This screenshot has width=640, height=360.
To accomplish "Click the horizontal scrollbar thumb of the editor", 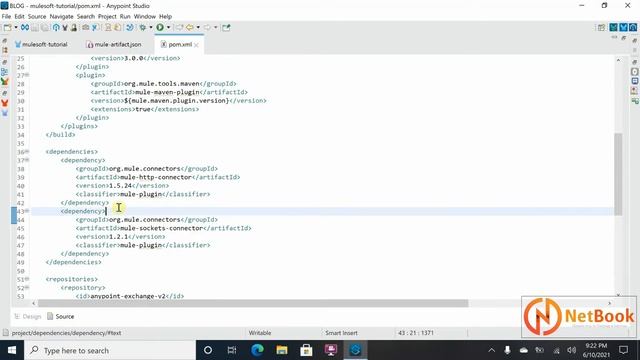I will click(x=253, y=303).
